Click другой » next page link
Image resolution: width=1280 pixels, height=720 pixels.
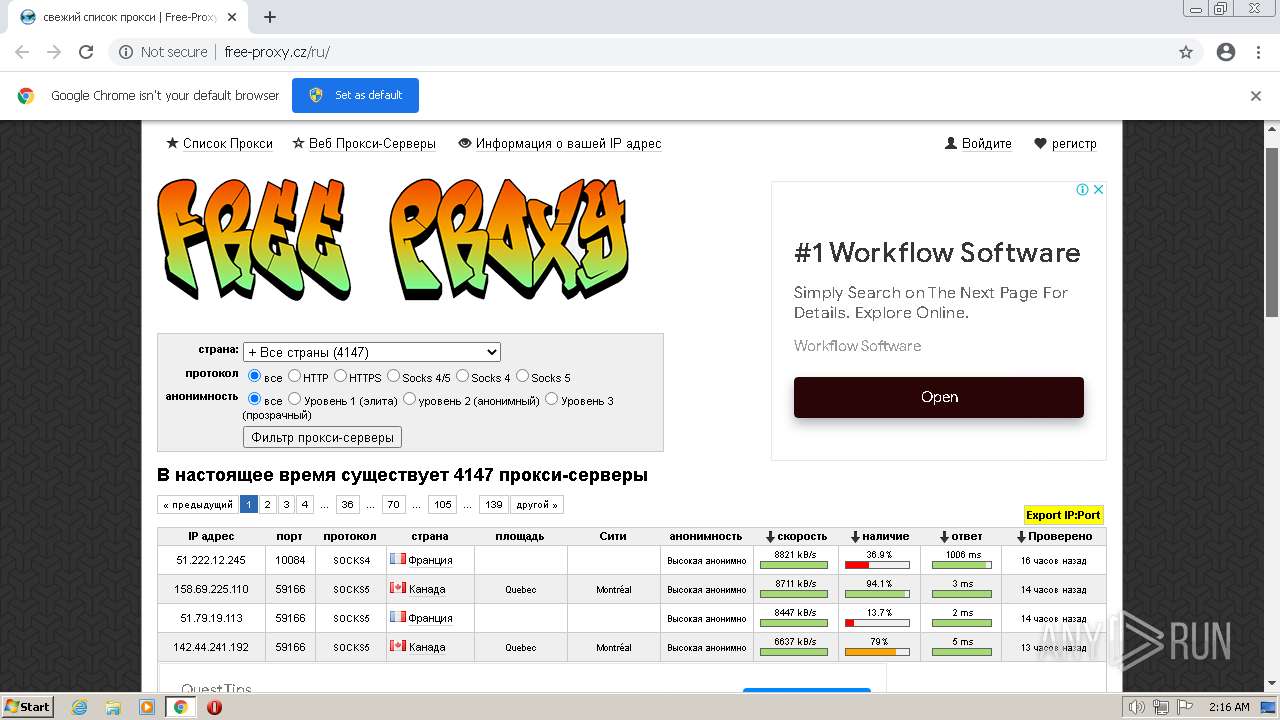point(537,505)
